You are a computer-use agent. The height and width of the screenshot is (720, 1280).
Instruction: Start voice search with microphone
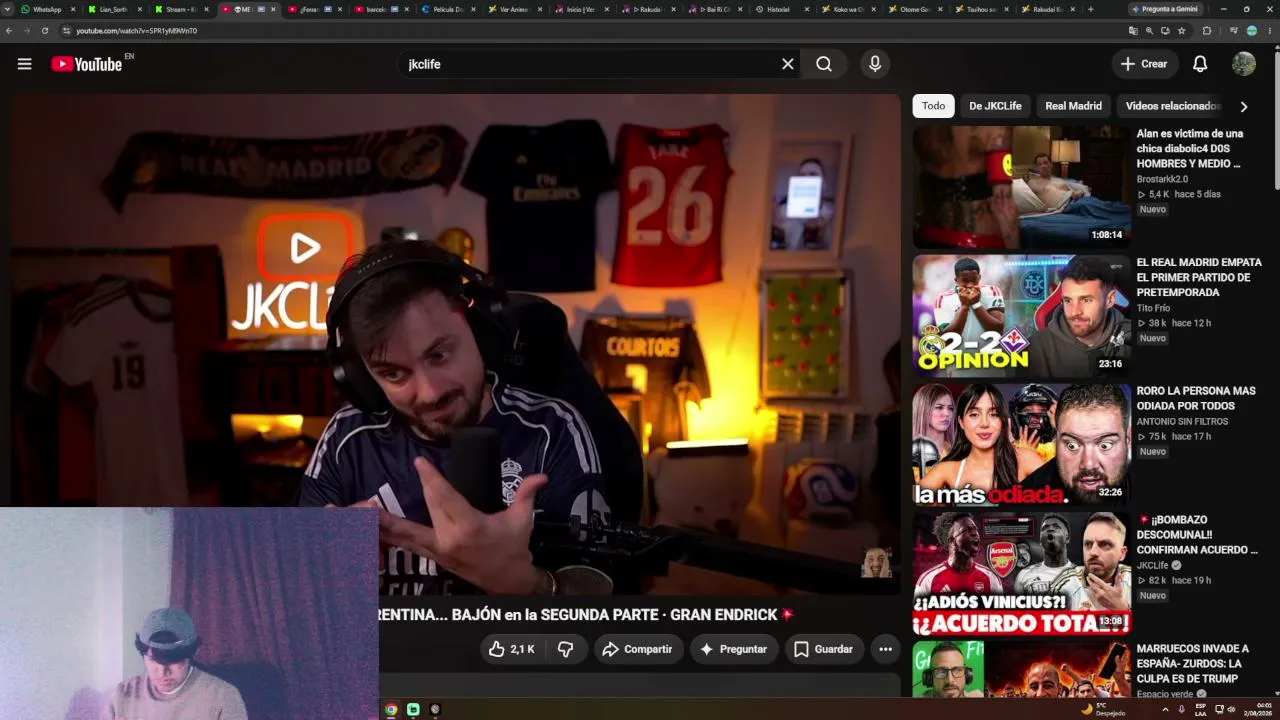[875, 64]
